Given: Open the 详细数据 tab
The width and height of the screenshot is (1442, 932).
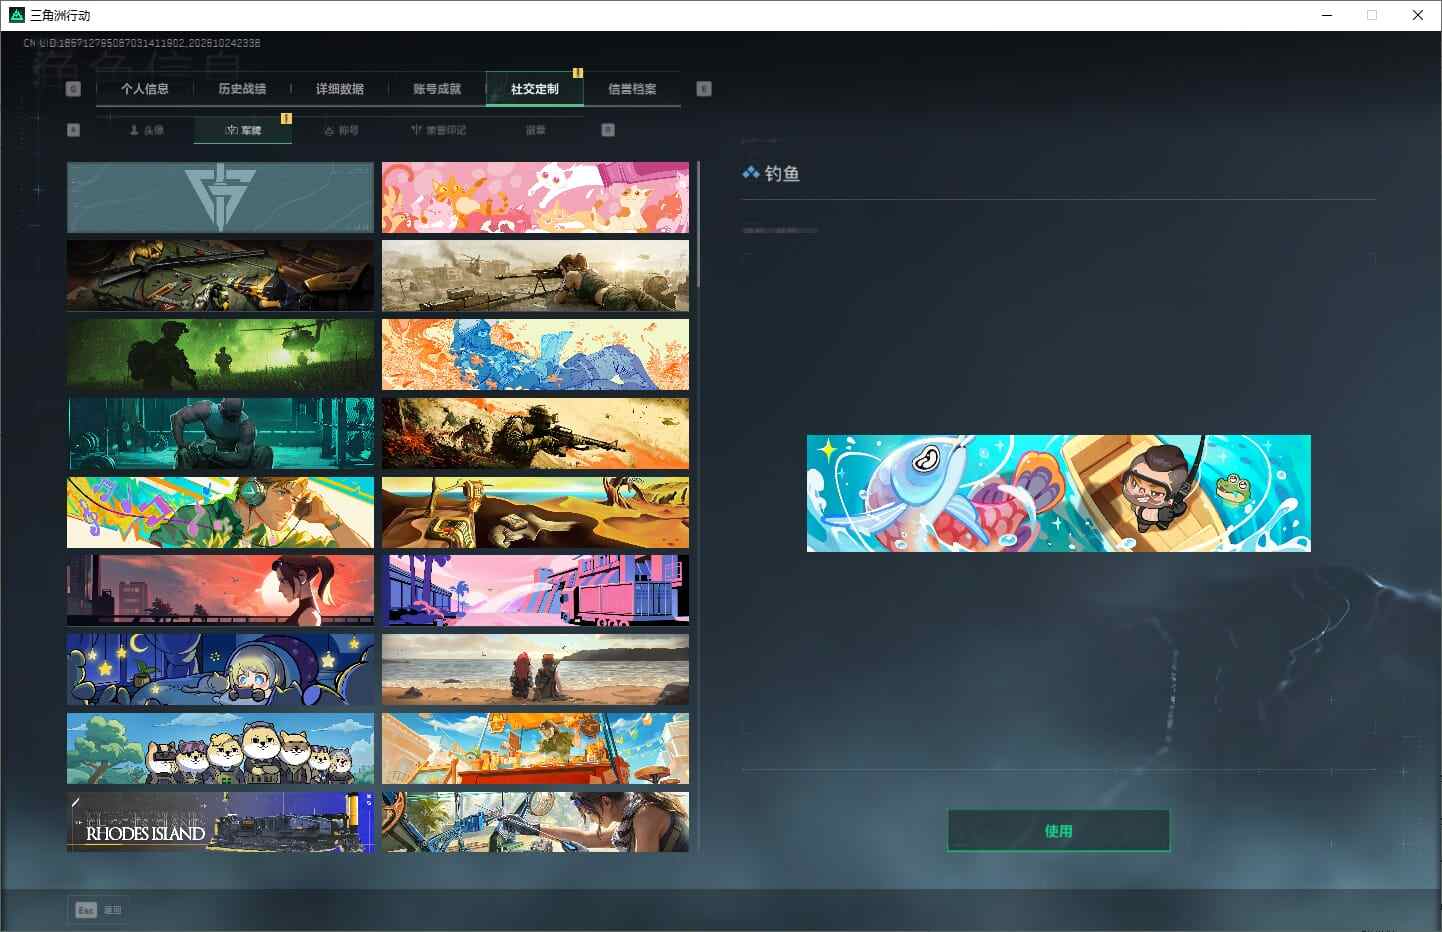Looking at the screenshot, I should (340, 89).
